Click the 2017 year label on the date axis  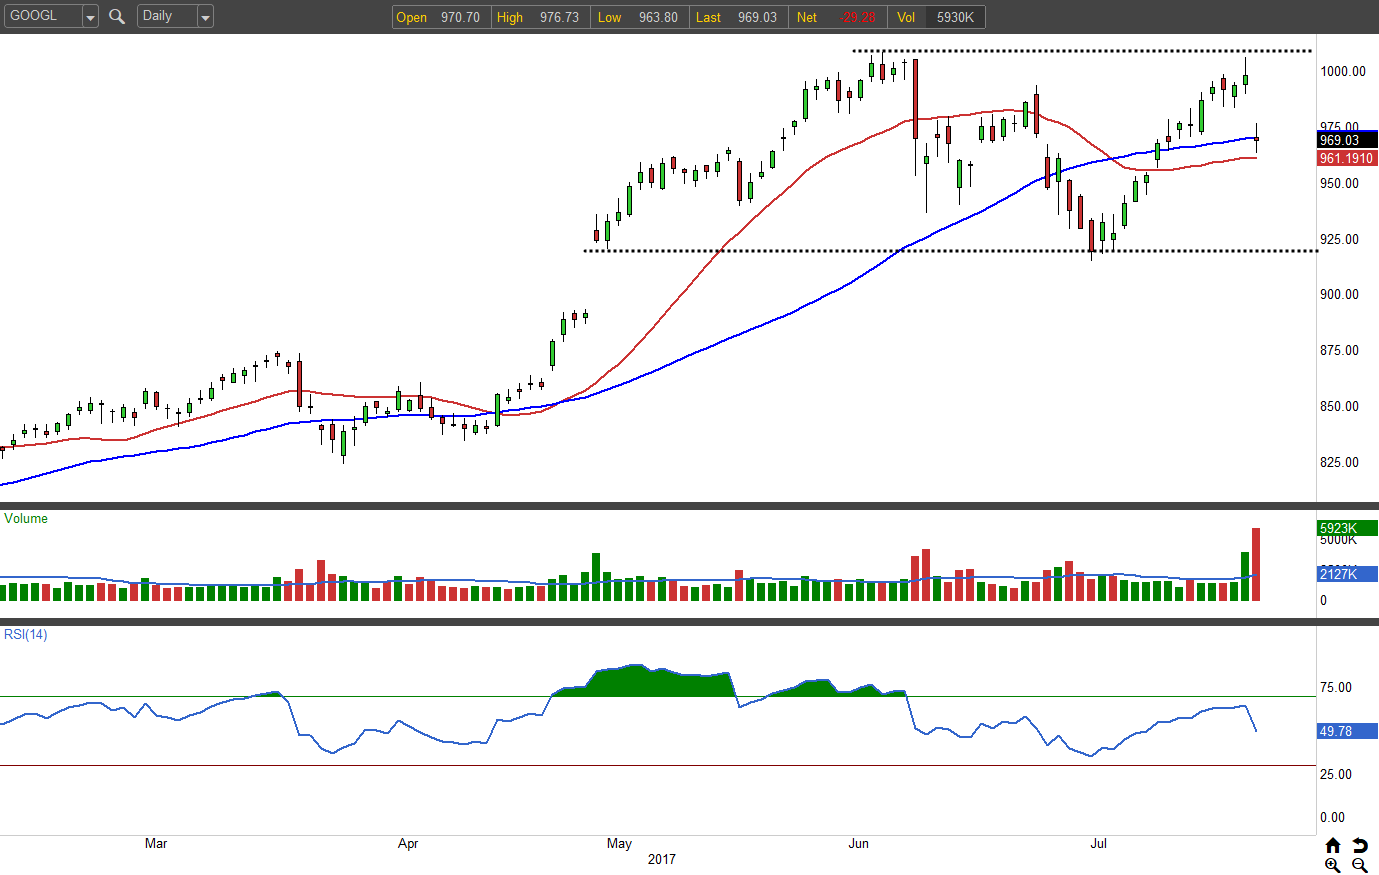tap(662, 859)
